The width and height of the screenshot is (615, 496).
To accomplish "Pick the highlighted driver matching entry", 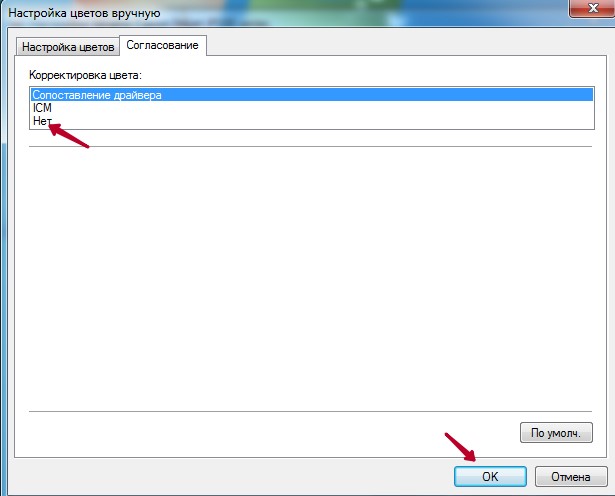I will click(312, 95).
